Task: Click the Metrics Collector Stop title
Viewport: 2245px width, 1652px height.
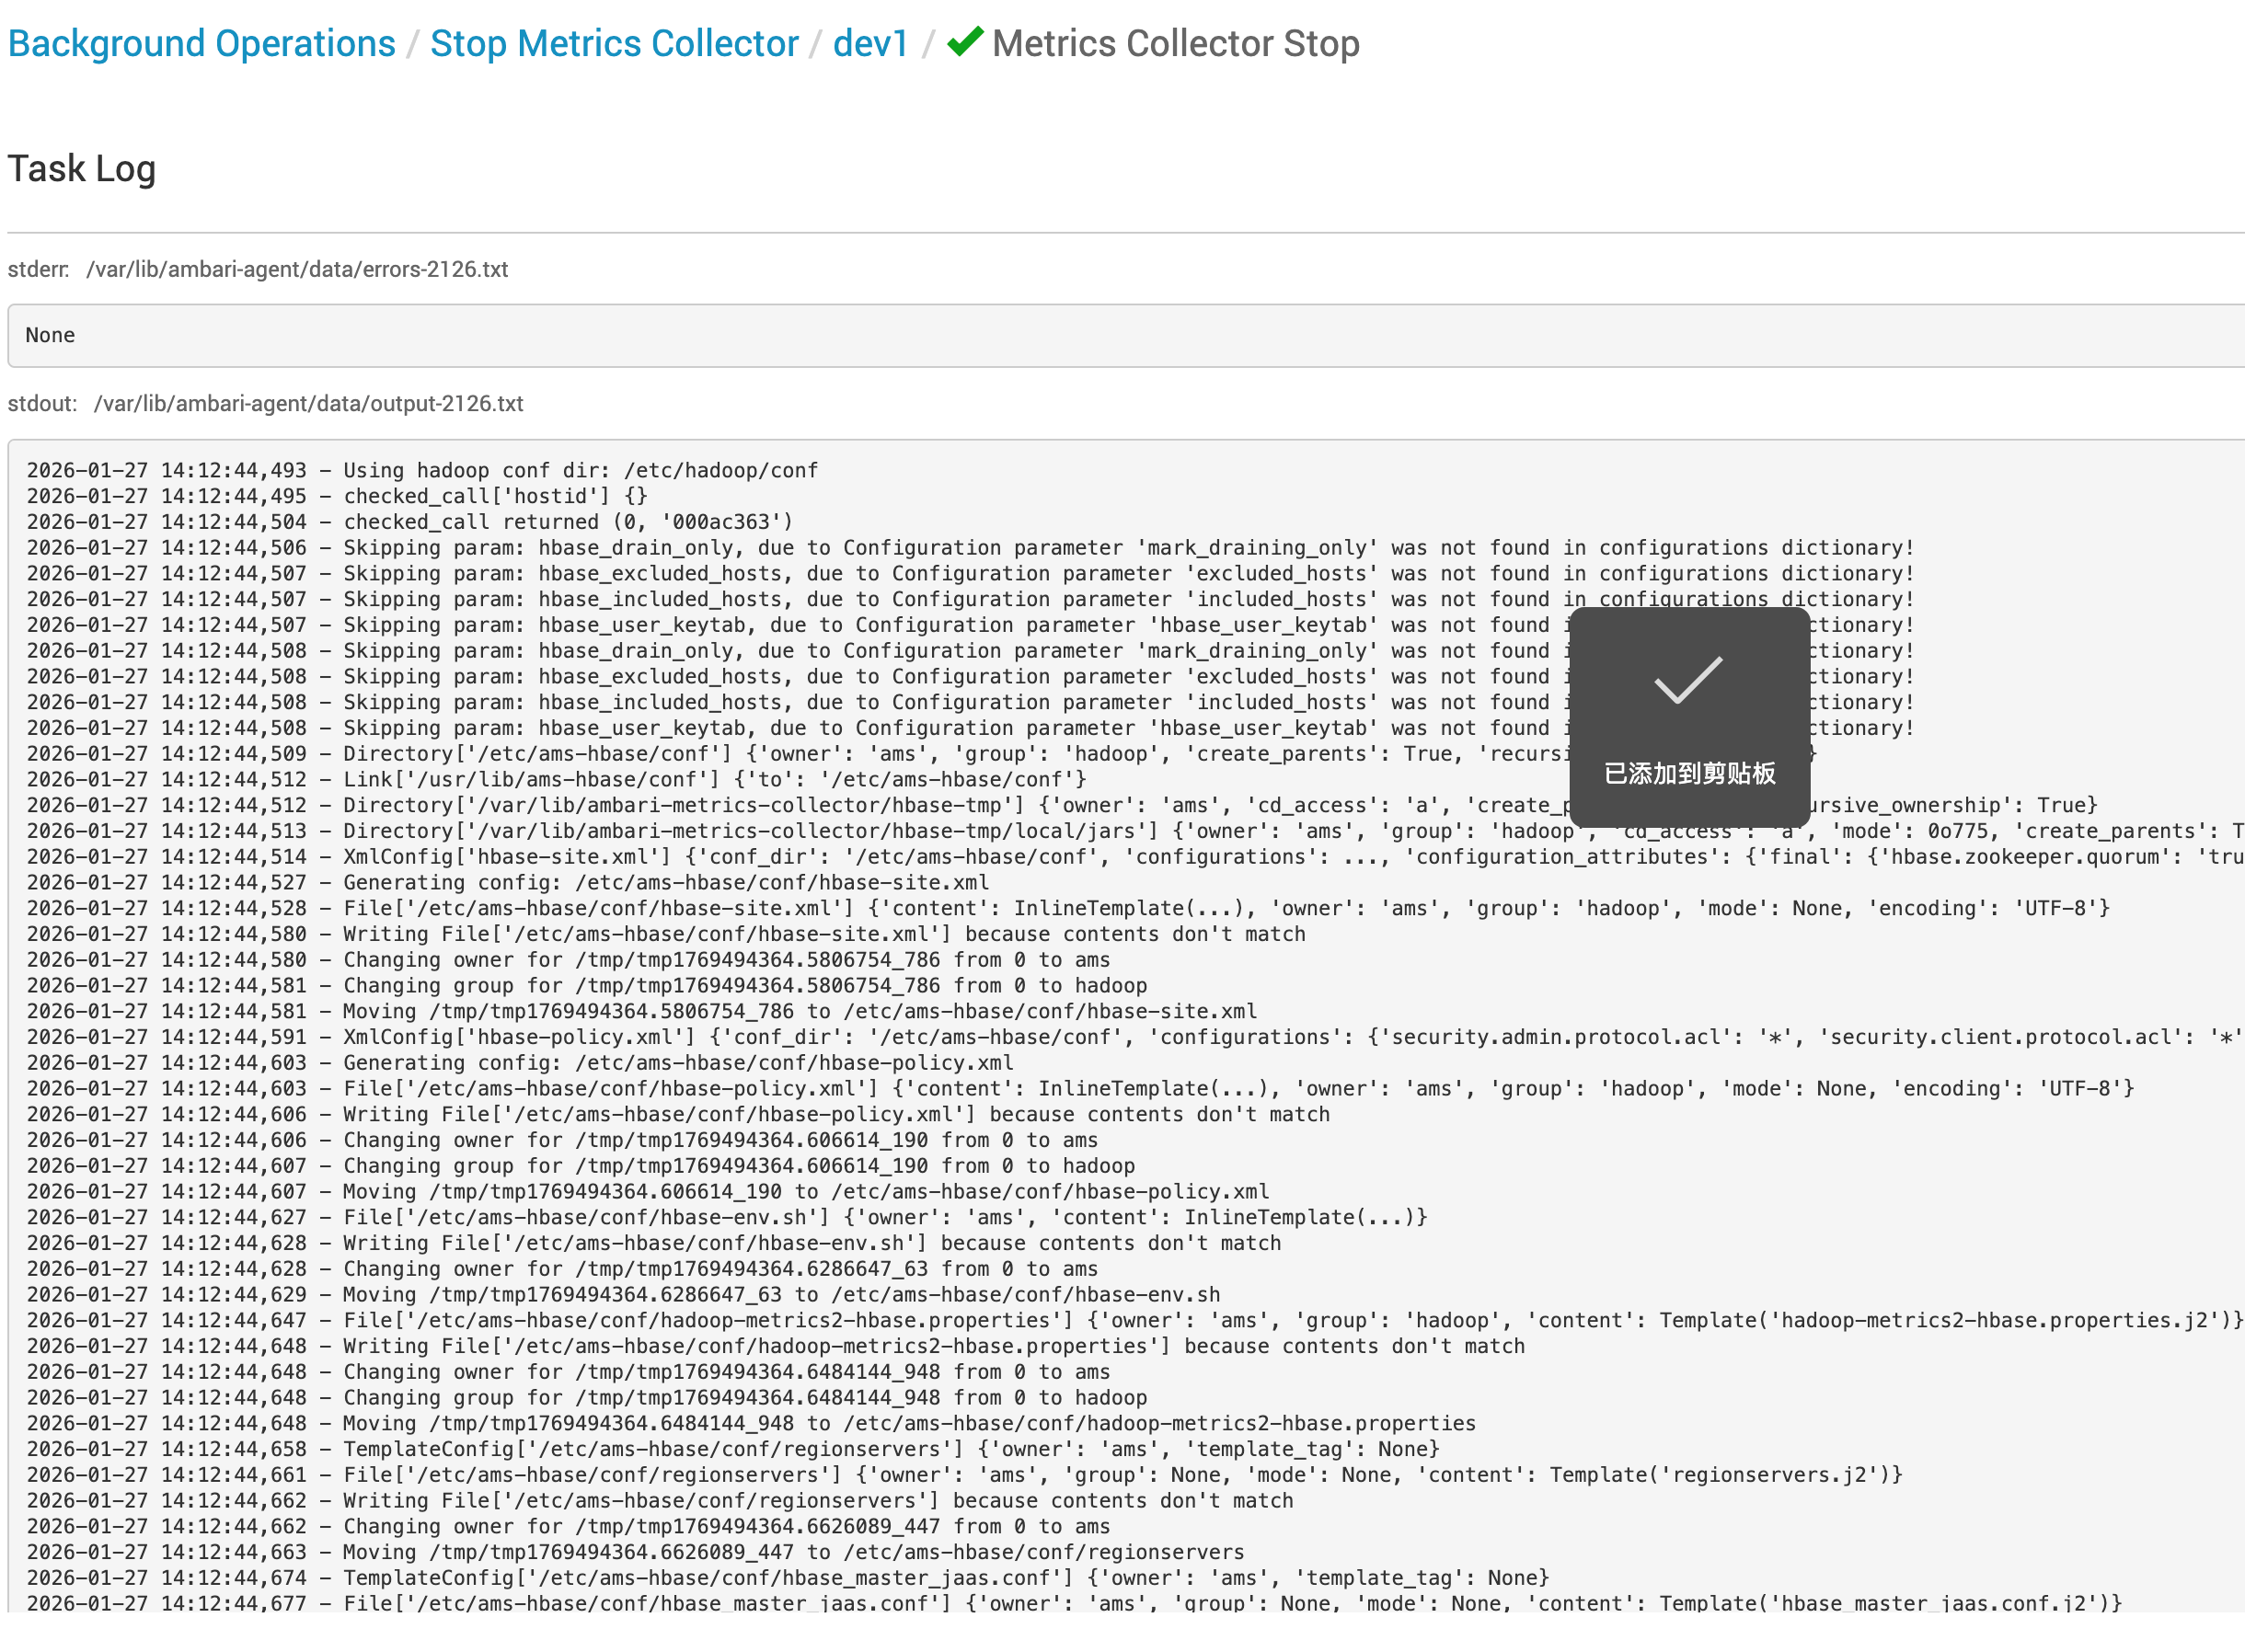Action: [1175, 44]
